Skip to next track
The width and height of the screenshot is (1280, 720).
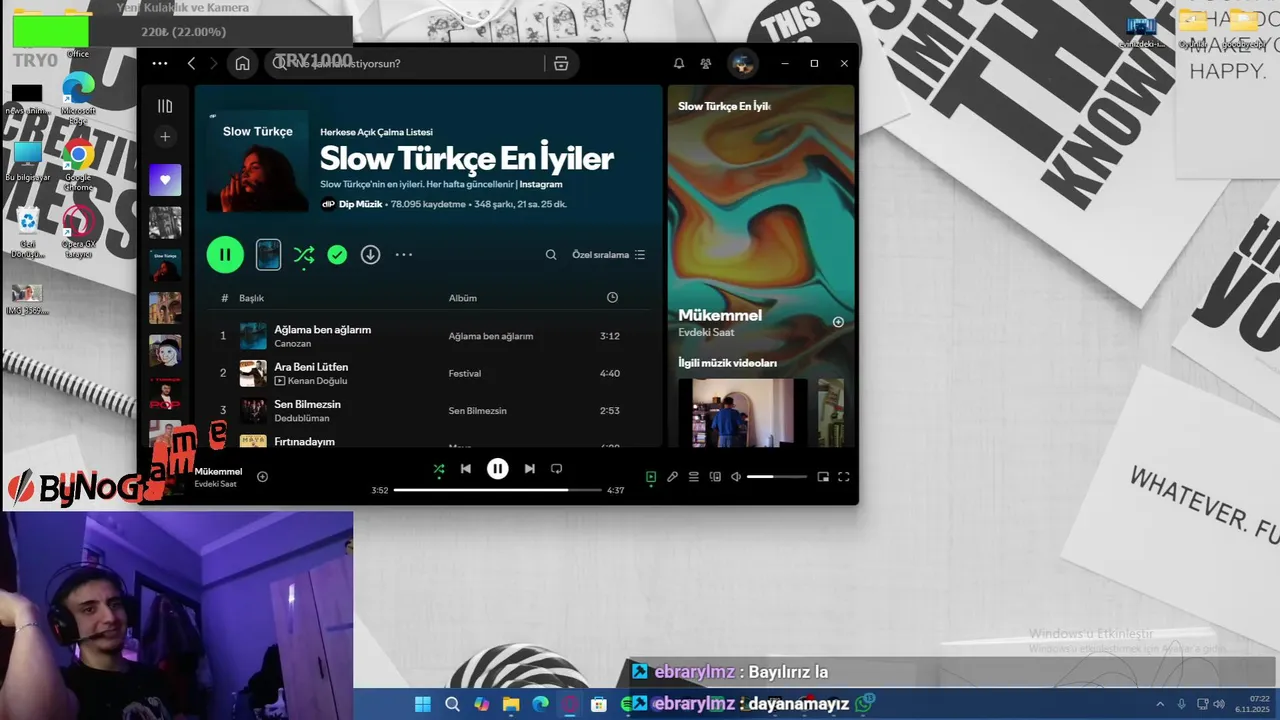pyautogui.click(x=529, y=468)
